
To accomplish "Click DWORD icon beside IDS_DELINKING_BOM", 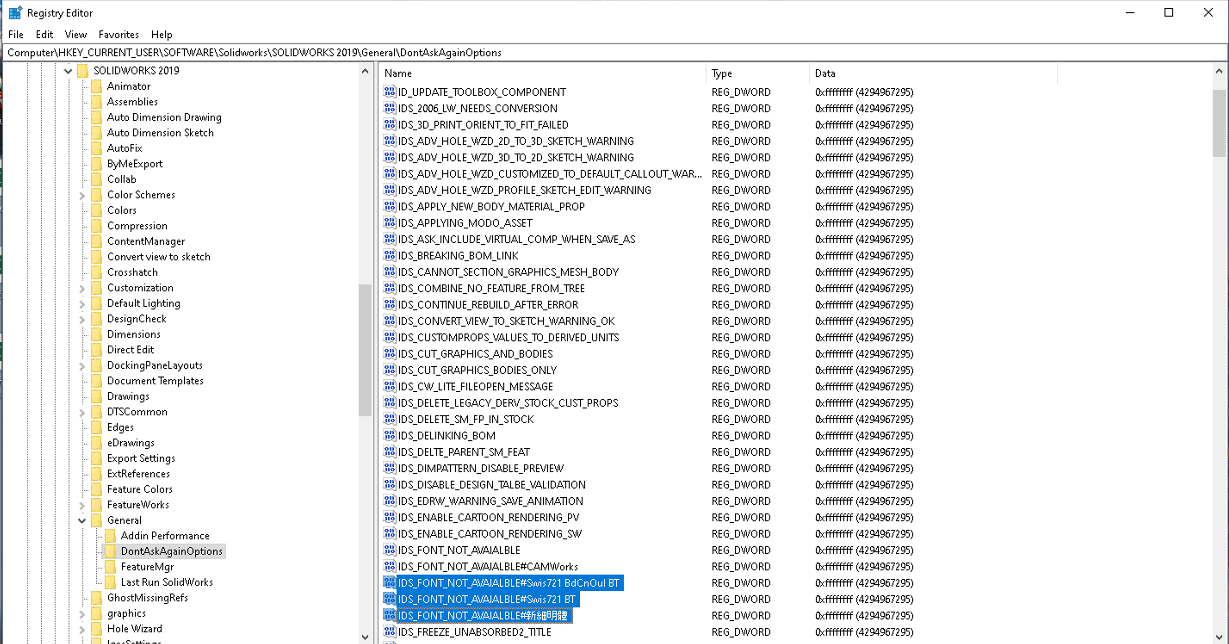I will click(x=390, y=436).
